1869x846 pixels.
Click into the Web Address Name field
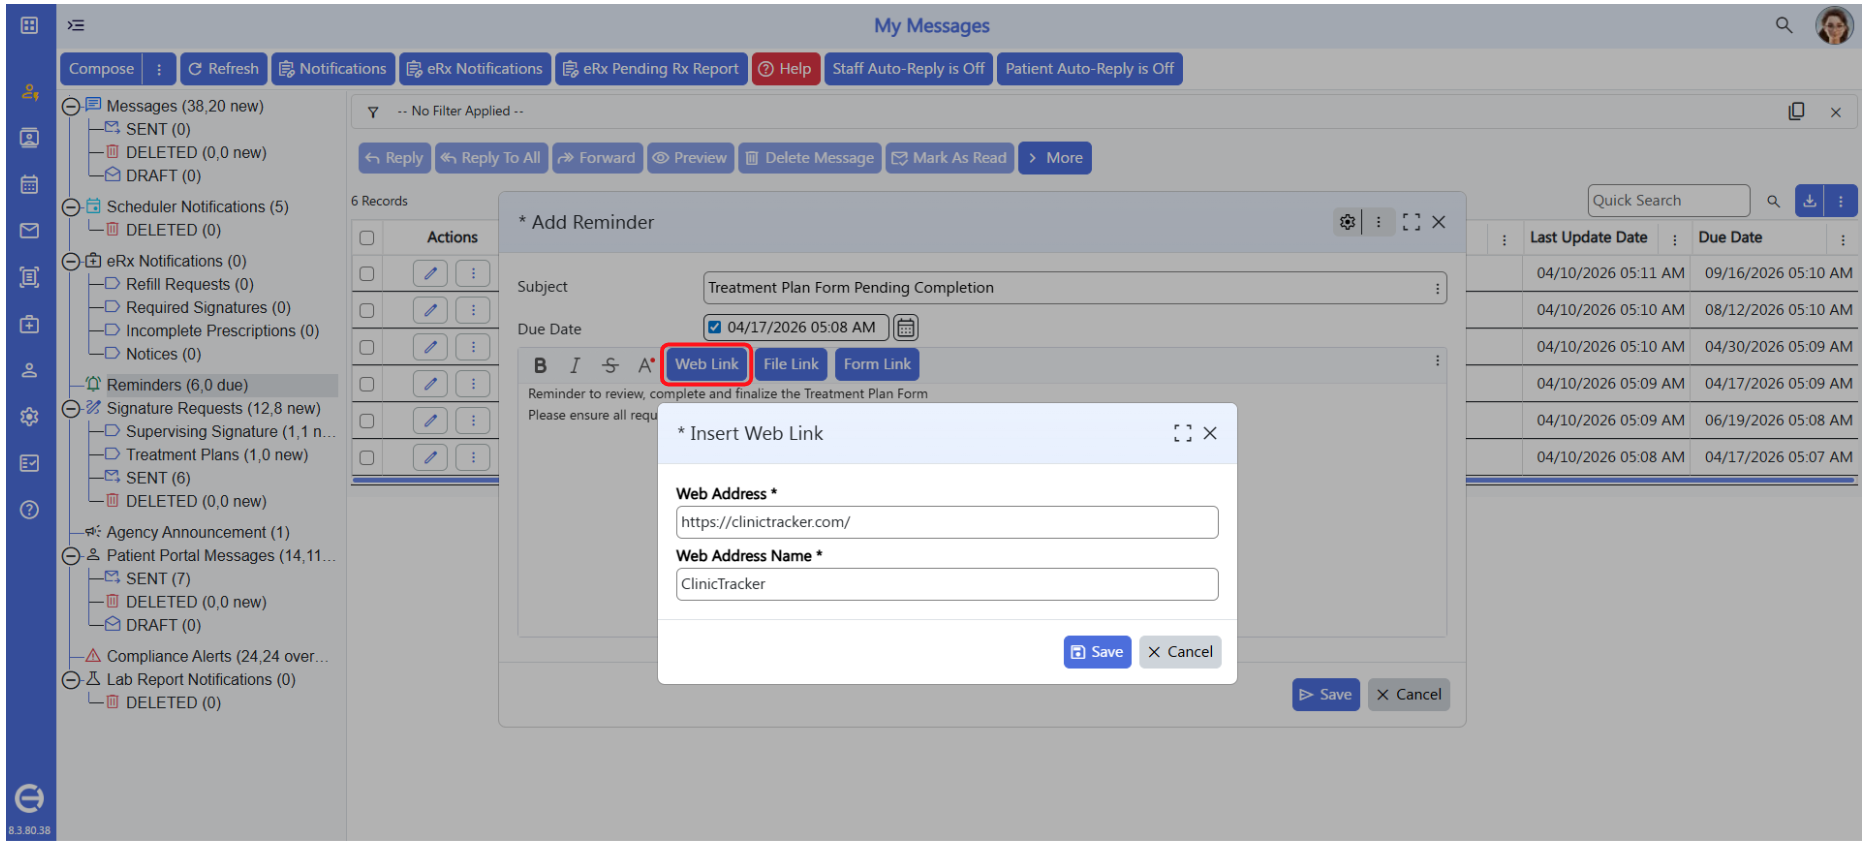[947, 584]
